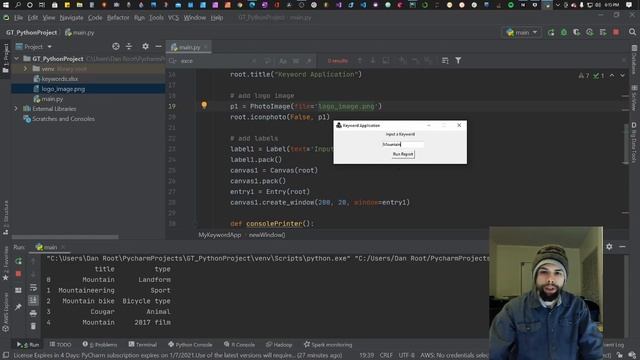This screenshot has width=640, height=360.
Task: Locate opened file in Project tree
Action: coord(116,47)
